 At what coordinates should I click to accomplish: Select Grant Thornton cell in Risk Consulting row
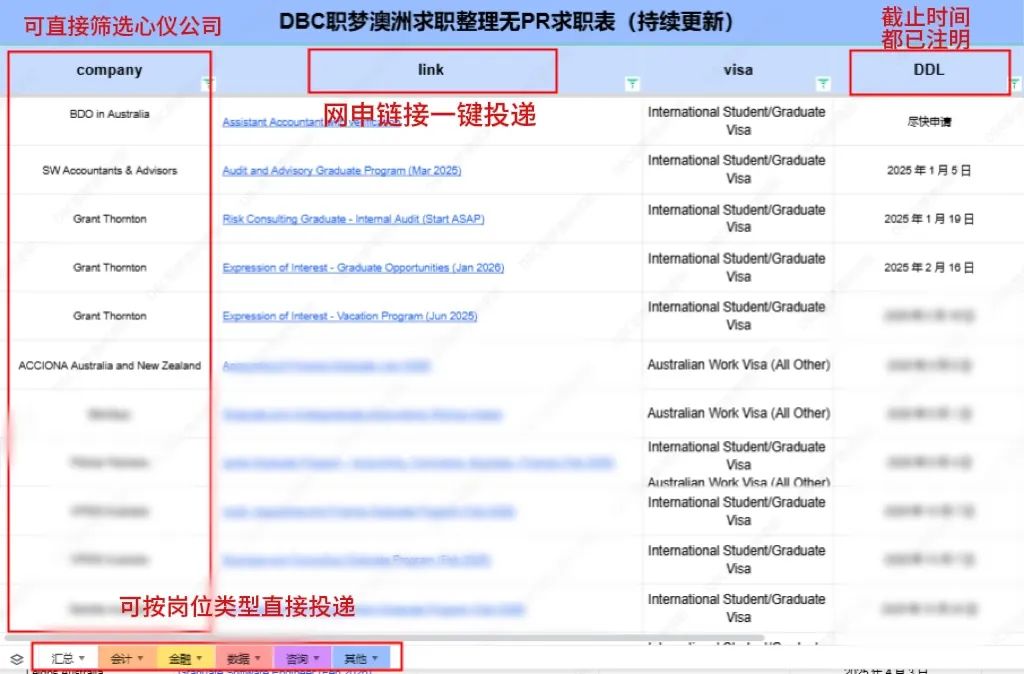pyautogui.click(x=110, y=219)
